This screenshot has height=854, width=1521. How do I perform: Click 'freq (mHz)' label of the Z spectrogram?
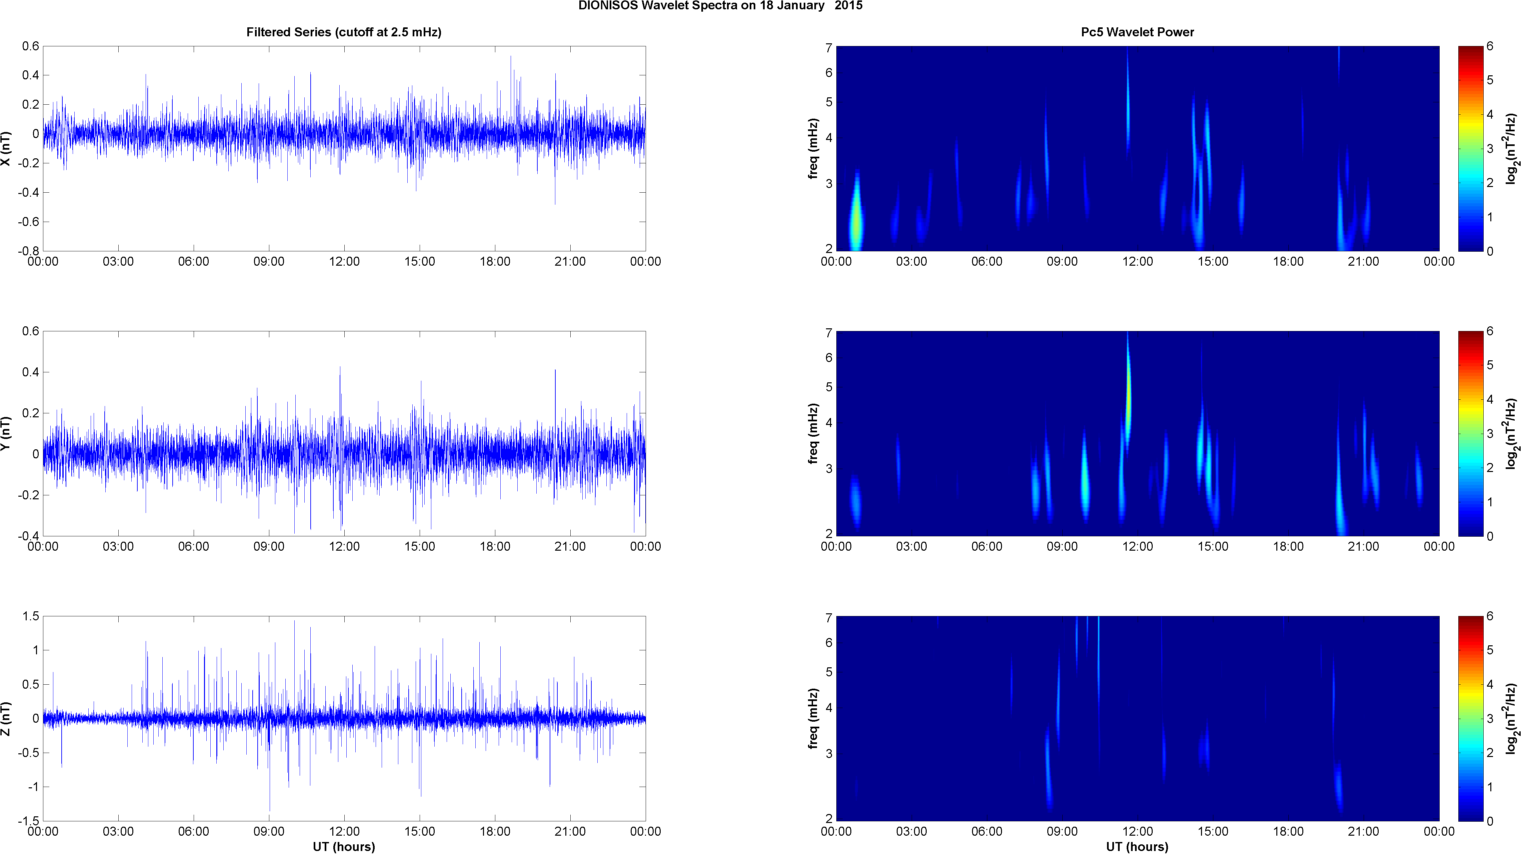[x=814, y=718]
